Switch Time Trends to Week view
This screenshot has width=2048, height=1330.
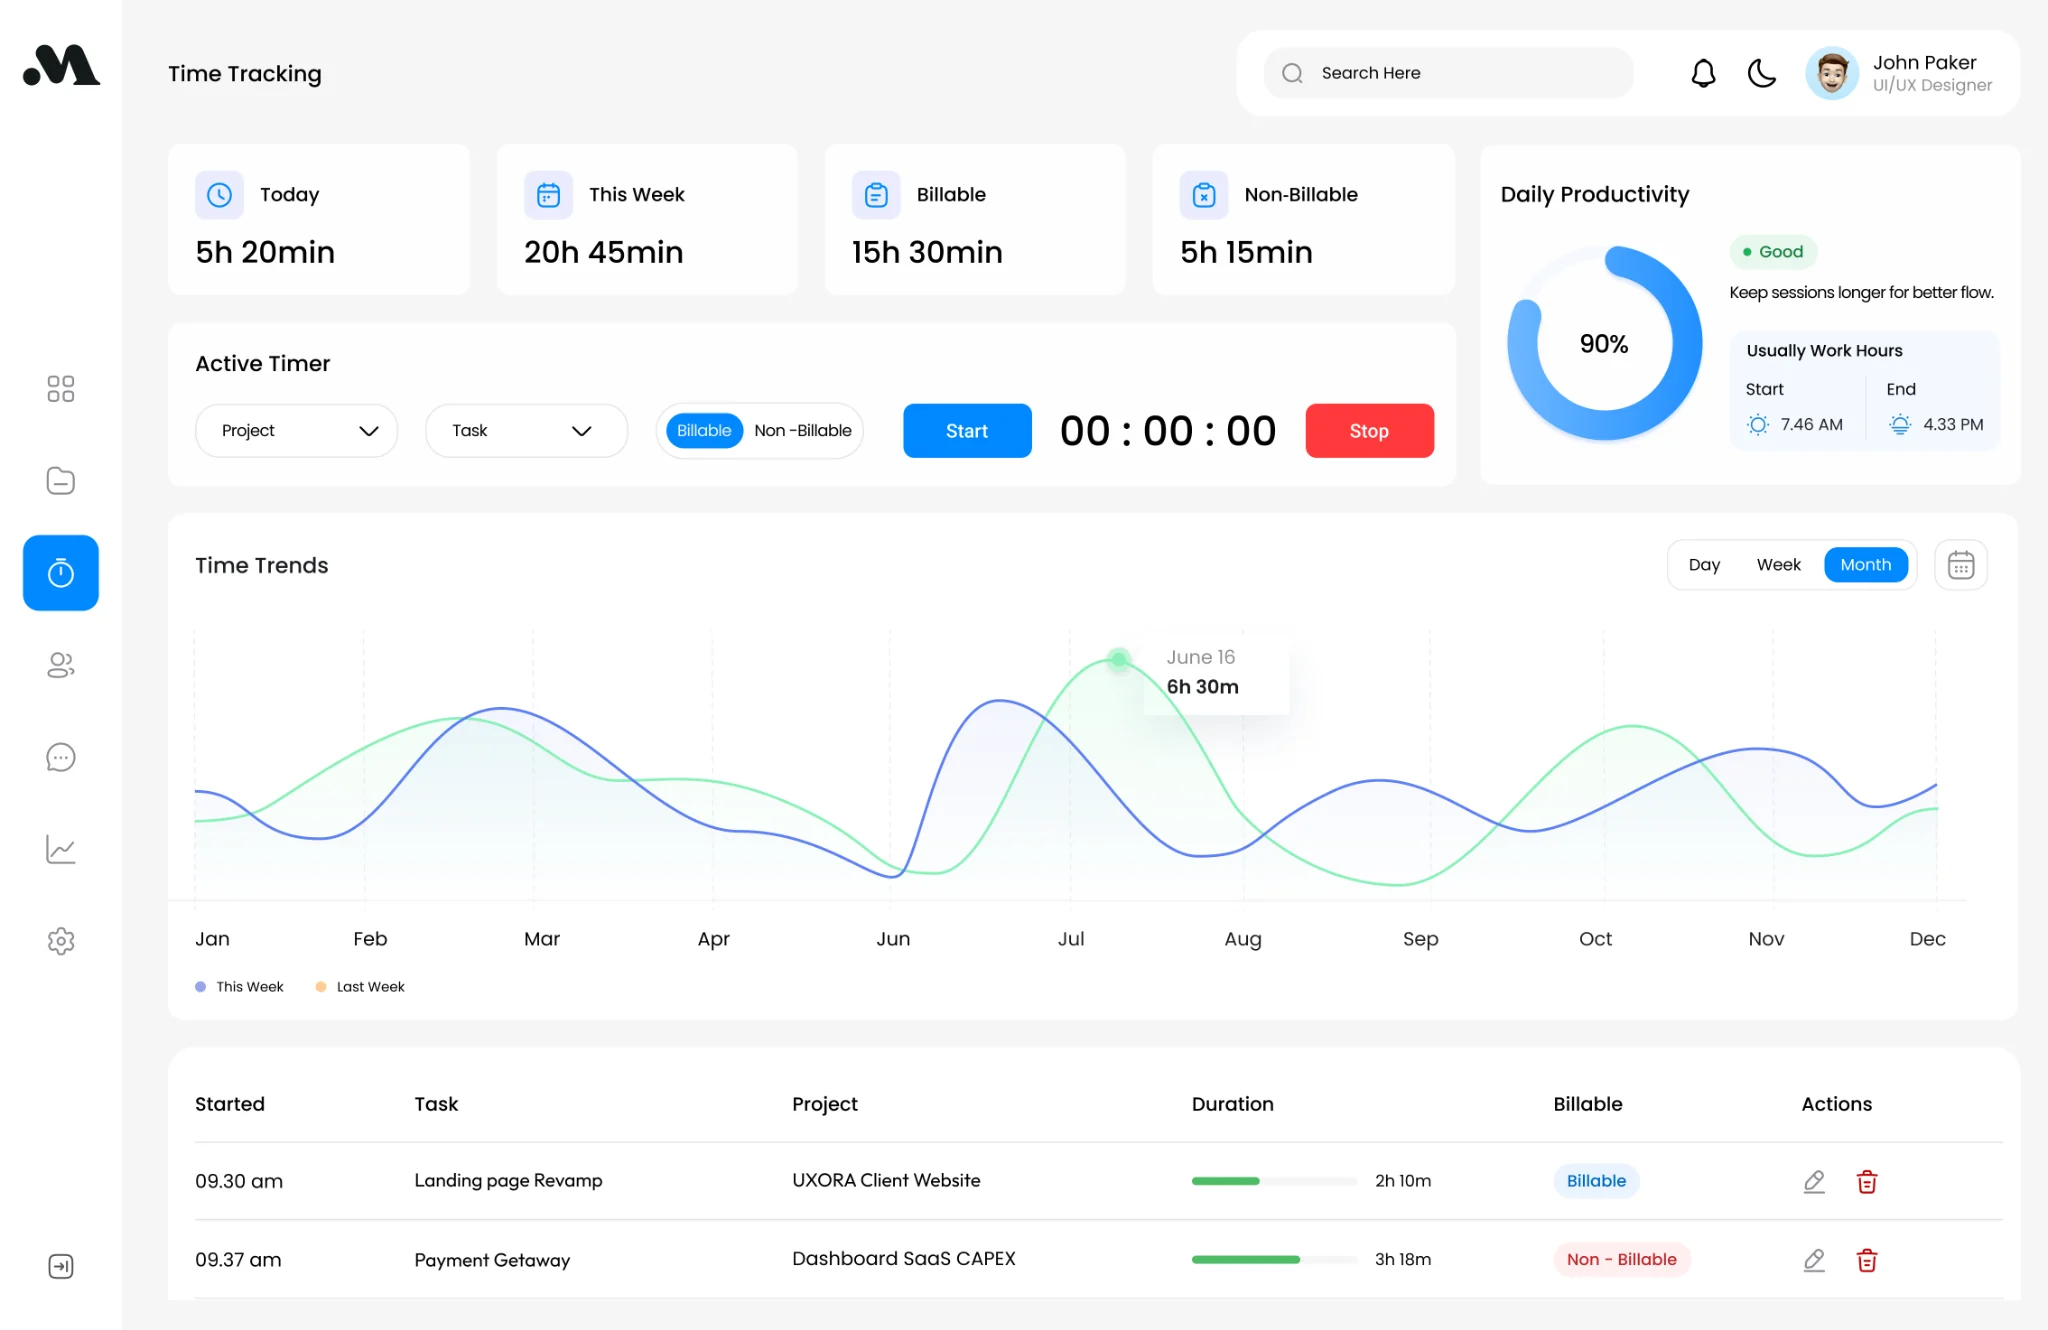click(x=1778, y=565)
